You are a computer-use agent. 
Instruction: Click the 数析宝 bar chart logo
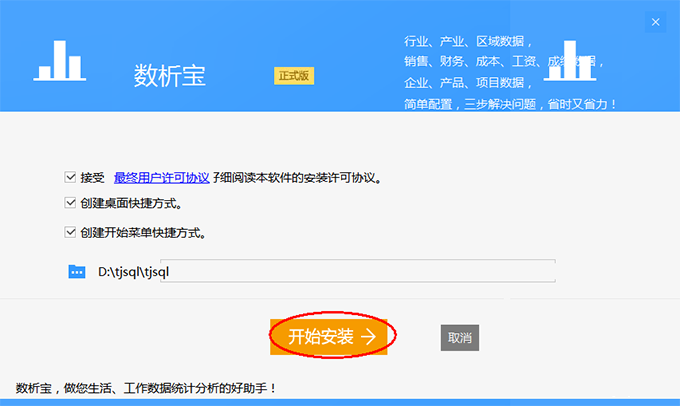tap(60, 61)
